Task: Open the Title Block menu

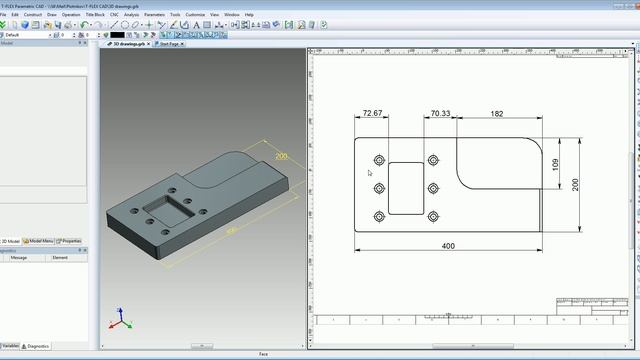Action: pyautogui.click(x=95, y=15)
